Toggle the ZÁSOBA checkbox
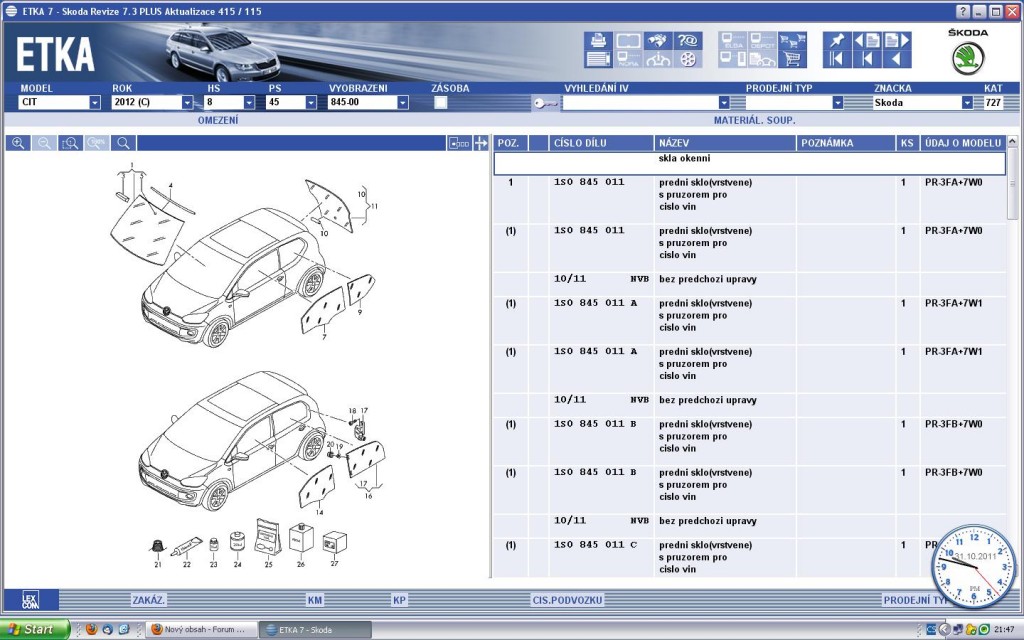Screen dimensions: 1024x640 point(441,102)
